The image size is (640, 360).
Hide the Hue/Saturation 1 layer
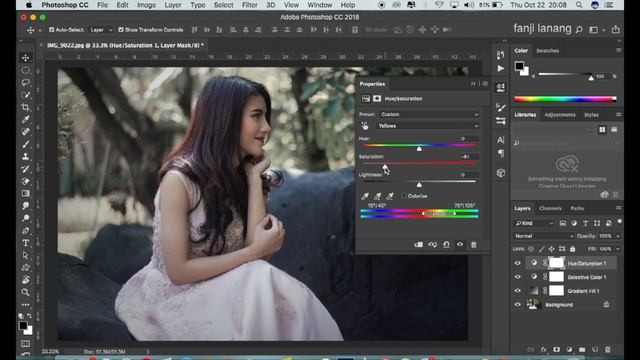(x=518, y=263)
